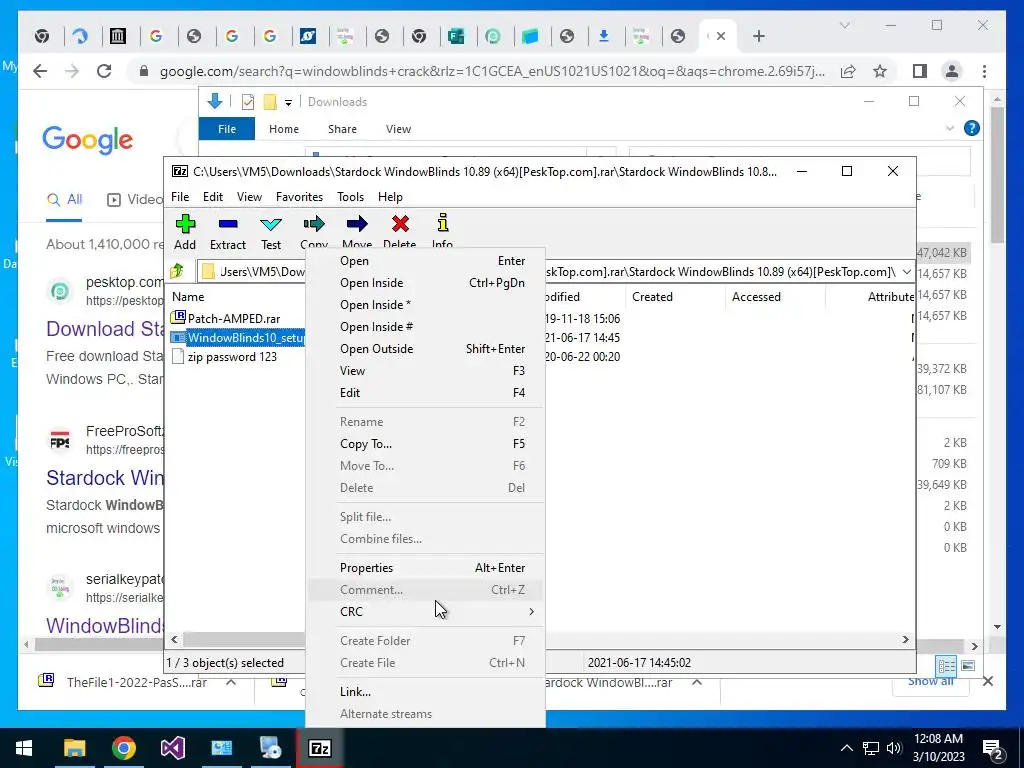This screenshot has width=1024, height=768.
Task: Click the Chrome address bar URL
Action: coord(492,71)
